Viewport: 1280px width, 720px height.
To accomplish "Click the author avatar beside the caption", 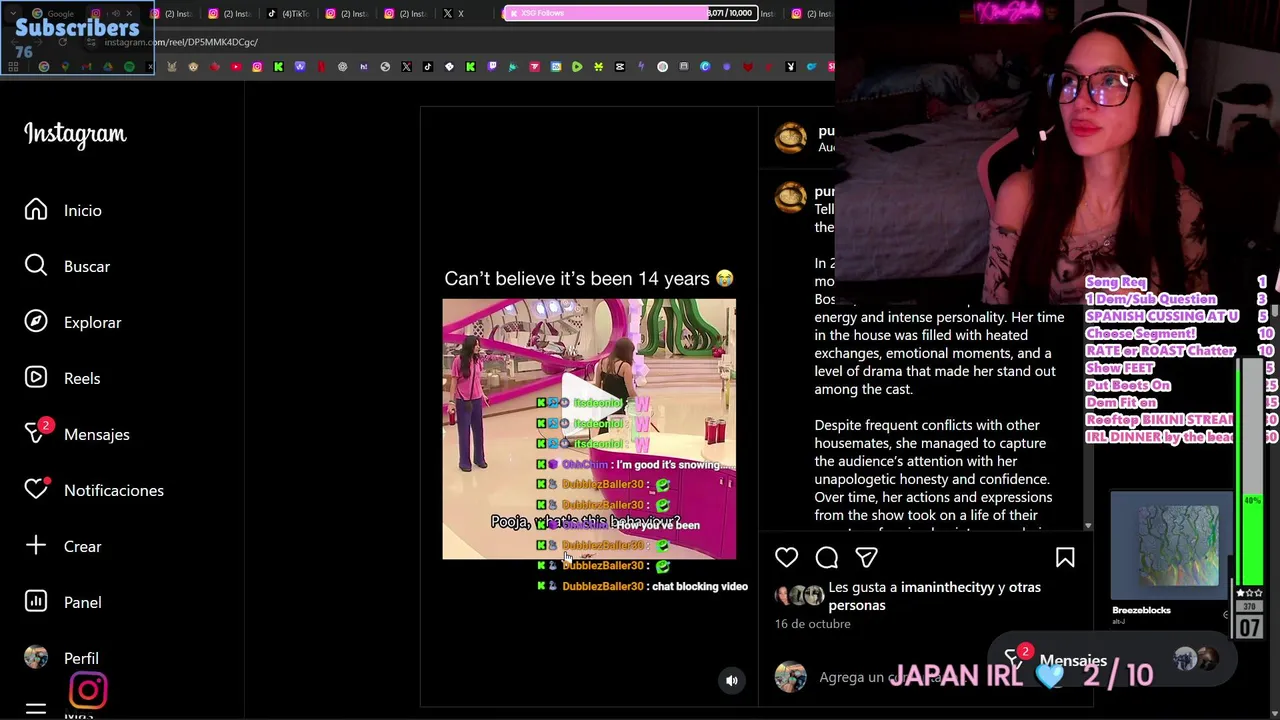I will (x=790, y=198).
